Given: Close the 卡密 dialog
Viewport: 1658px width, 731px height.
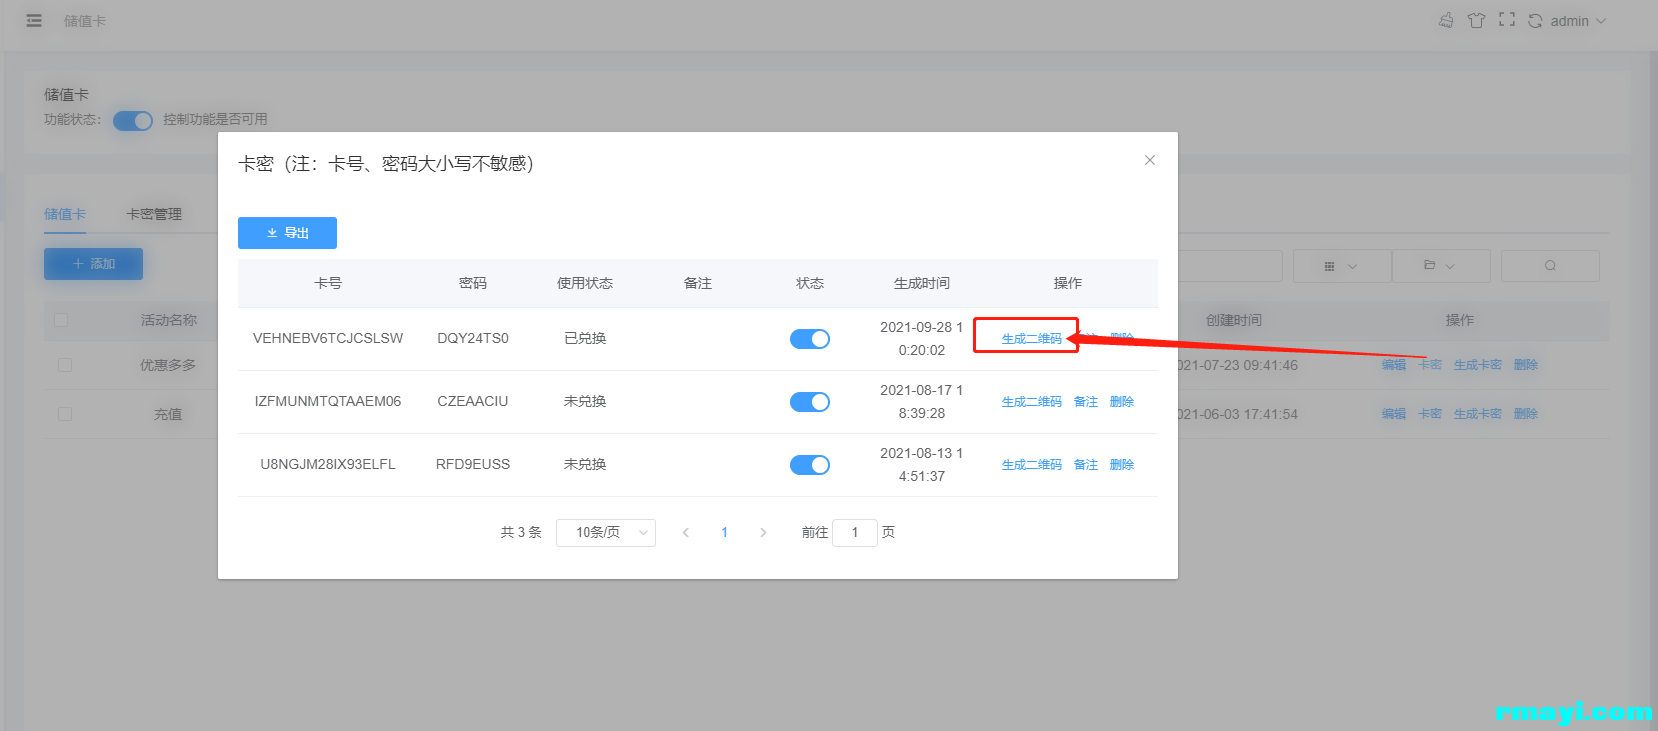Looking at the screenshot, I should point(1150,160).
